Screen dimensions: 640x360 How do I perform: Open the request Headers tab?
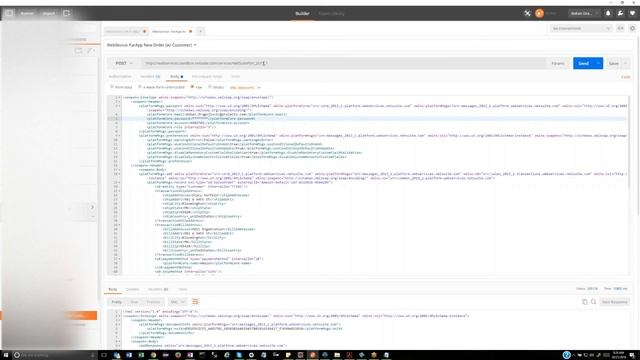150,76
